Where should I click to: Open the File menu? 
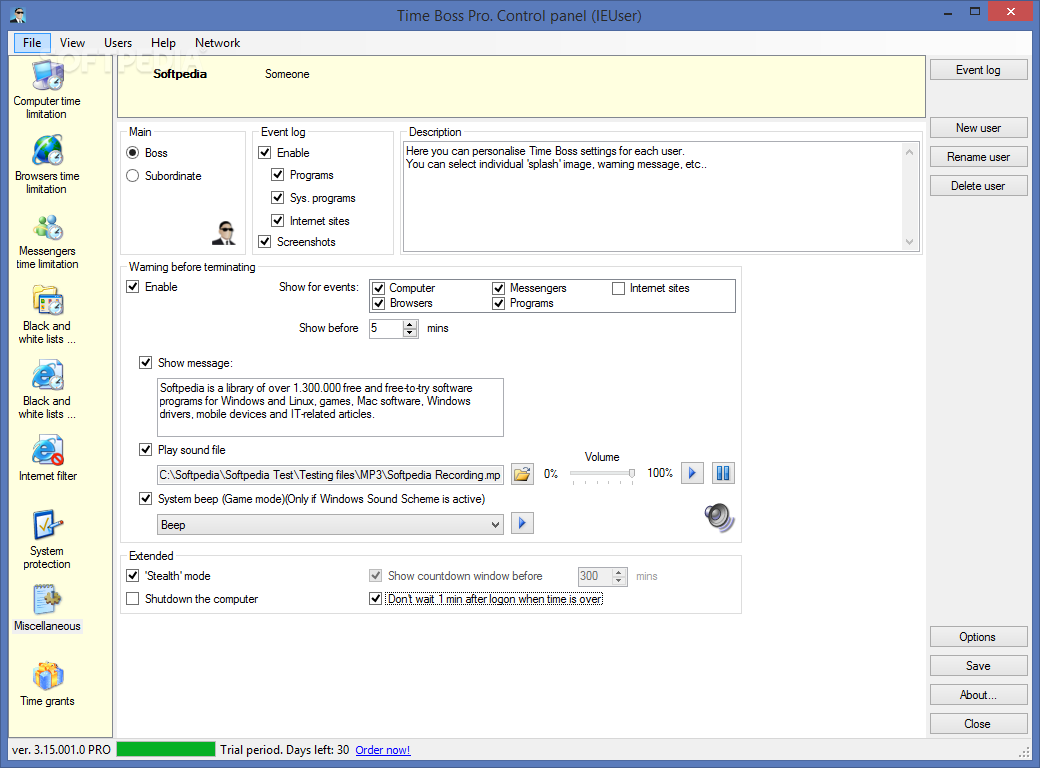click(32, 42)
